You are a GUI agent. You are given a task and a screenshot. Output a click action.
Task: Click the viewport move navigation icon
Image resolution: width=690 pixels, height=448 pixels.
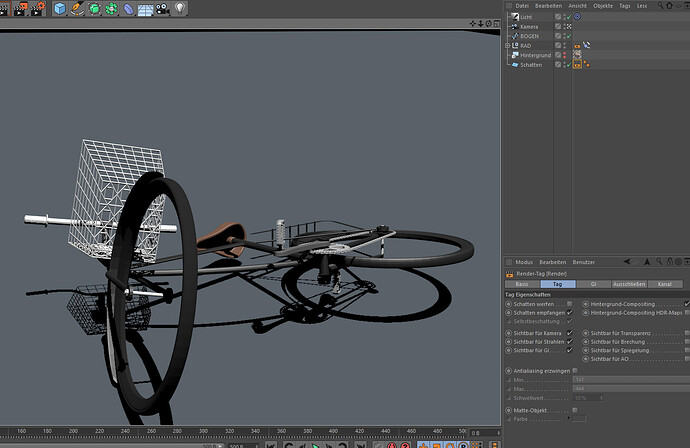473,23
